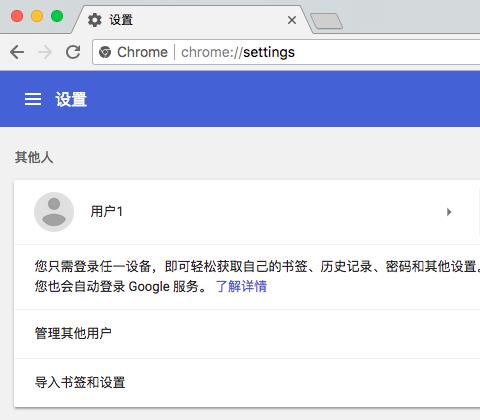Reload the chrome://settings page
This screenshot has height=420, width=480.
(x=73, y=52)
